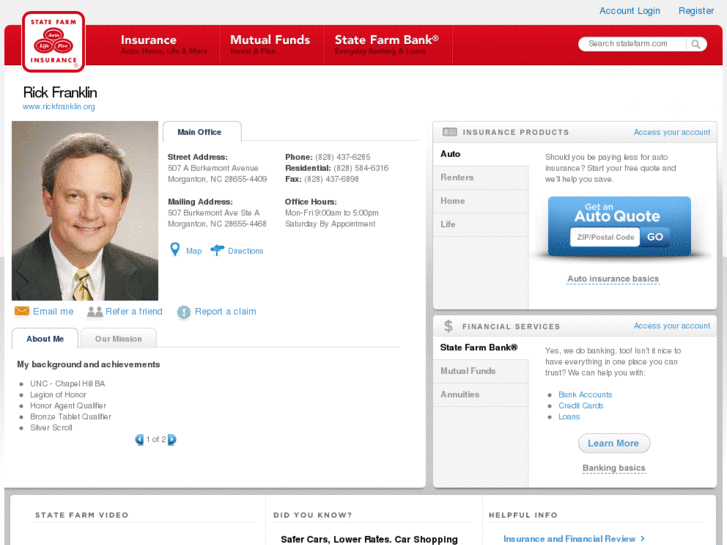Click the Report a claim link
Screen dimensions: 727x545
coord(225,311)
